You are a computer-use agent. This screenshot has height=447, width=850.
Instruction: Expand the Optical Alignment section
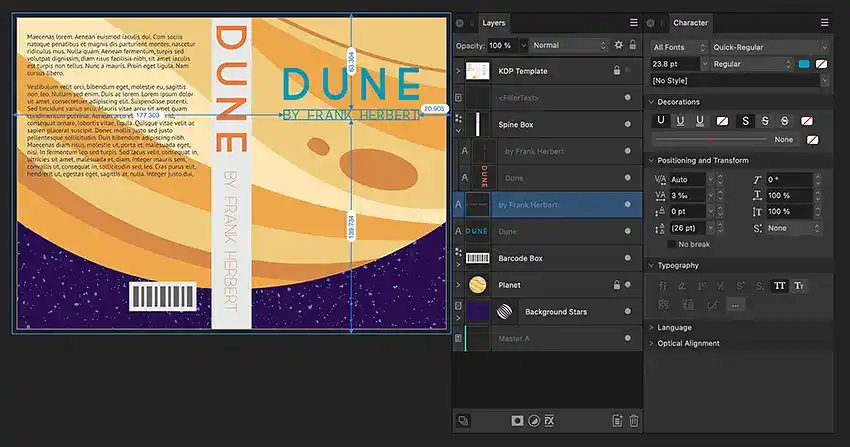click(x=652, y=343)
